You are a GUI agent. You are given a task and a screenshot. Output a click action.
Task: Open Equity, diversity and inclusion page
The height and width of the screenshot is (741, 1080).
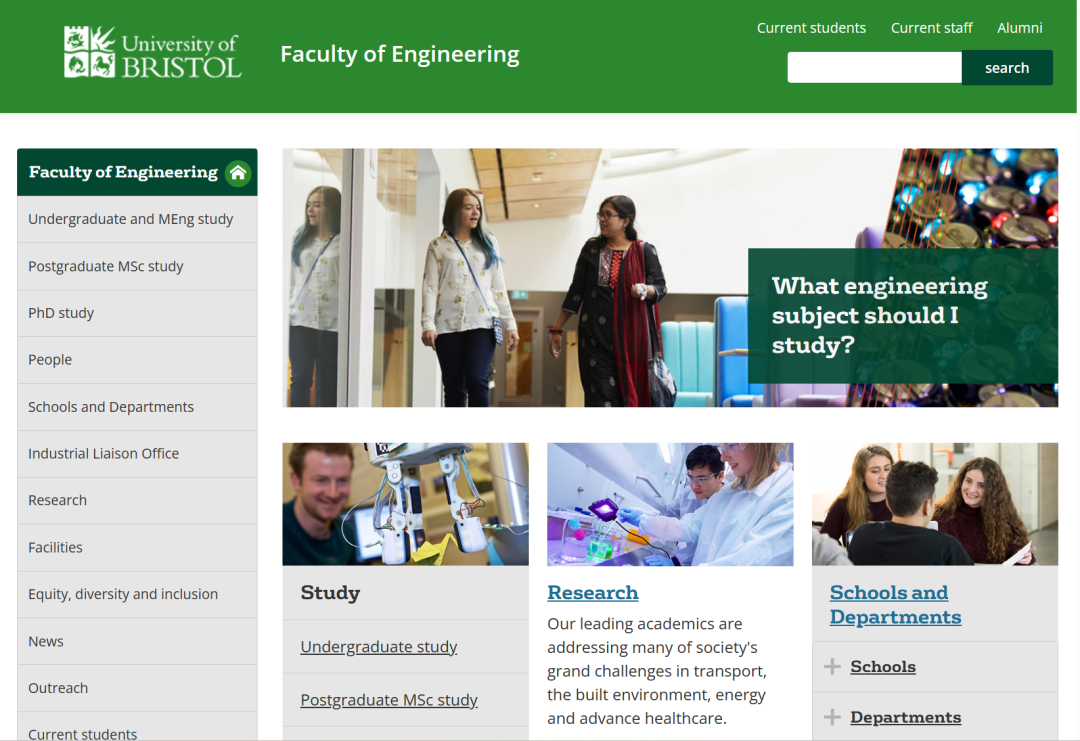[123, 594]
